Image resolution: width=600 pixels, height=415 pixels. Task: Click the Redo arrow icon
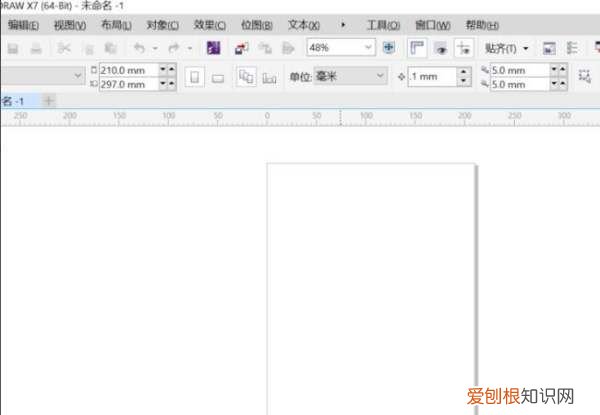click(173, 48)
